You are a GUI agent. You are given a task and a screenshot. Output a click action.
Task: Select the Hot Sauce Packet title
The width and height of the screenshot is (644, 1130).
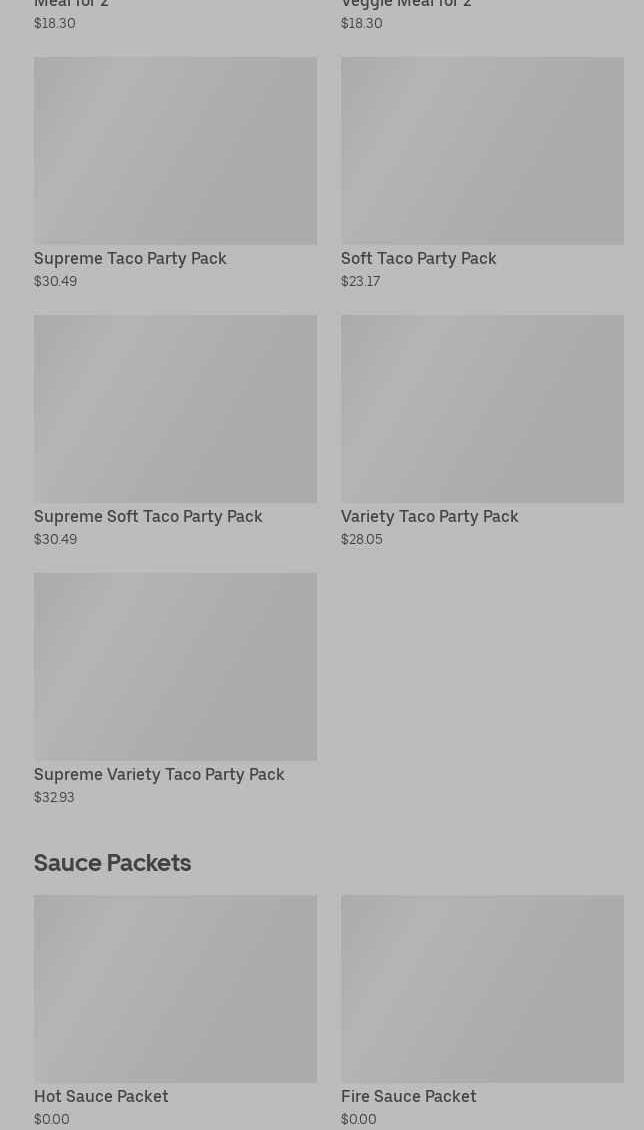click(101, 1096)
